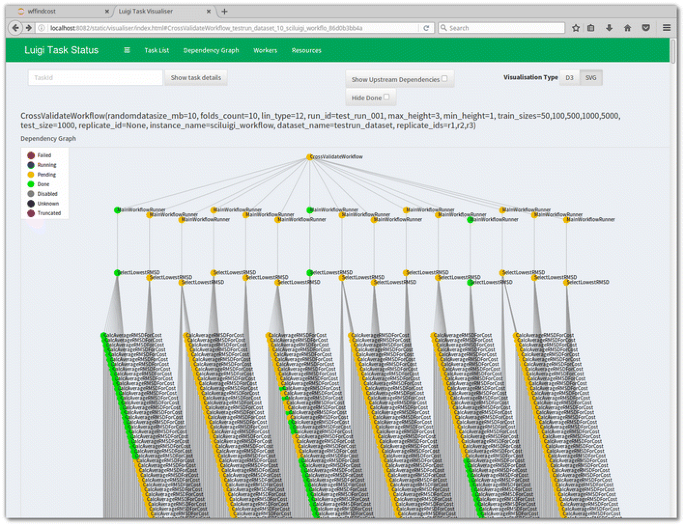This screenshot has width=685, height=526.
Task: Click the browser downloads arrow icon
Action: tap(610, 28)
